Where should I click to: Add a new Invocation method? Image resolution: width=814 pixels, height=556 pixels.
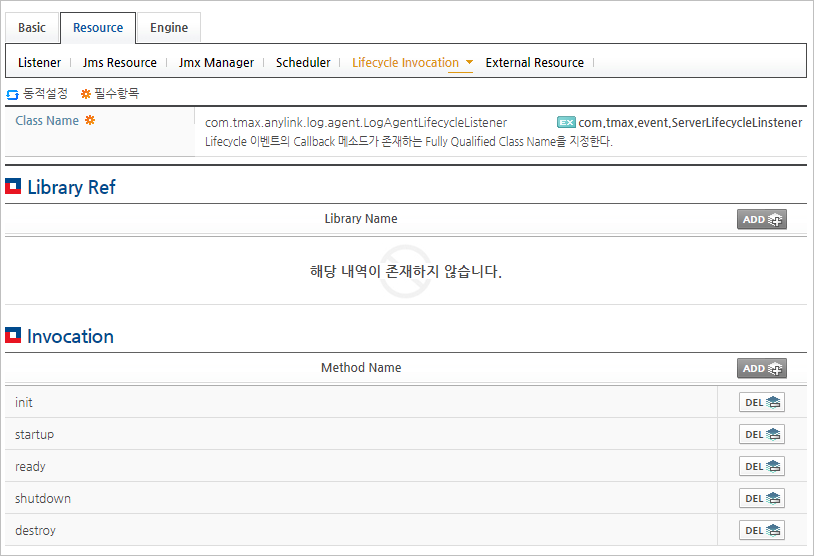point(761,368)
